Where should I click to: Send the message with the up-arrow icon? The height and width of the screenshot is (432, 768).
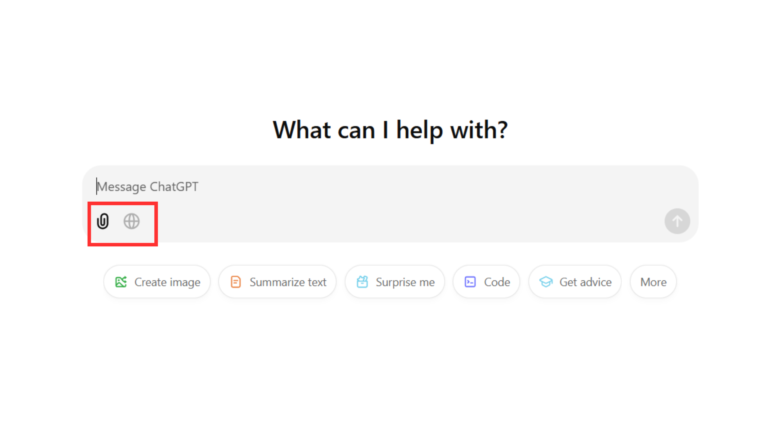click(x=677, y=221)
